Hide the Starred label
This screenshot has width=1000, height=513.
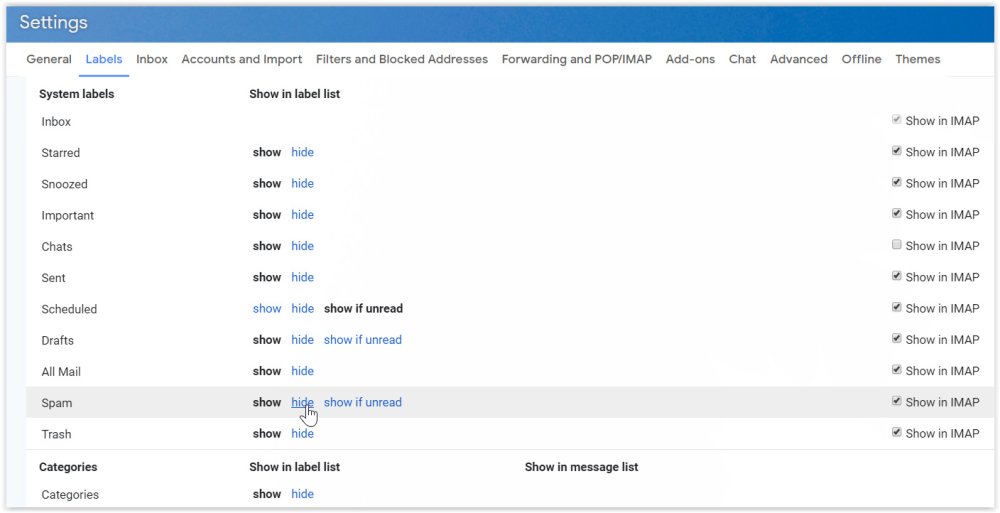click(x=302, y=152)
